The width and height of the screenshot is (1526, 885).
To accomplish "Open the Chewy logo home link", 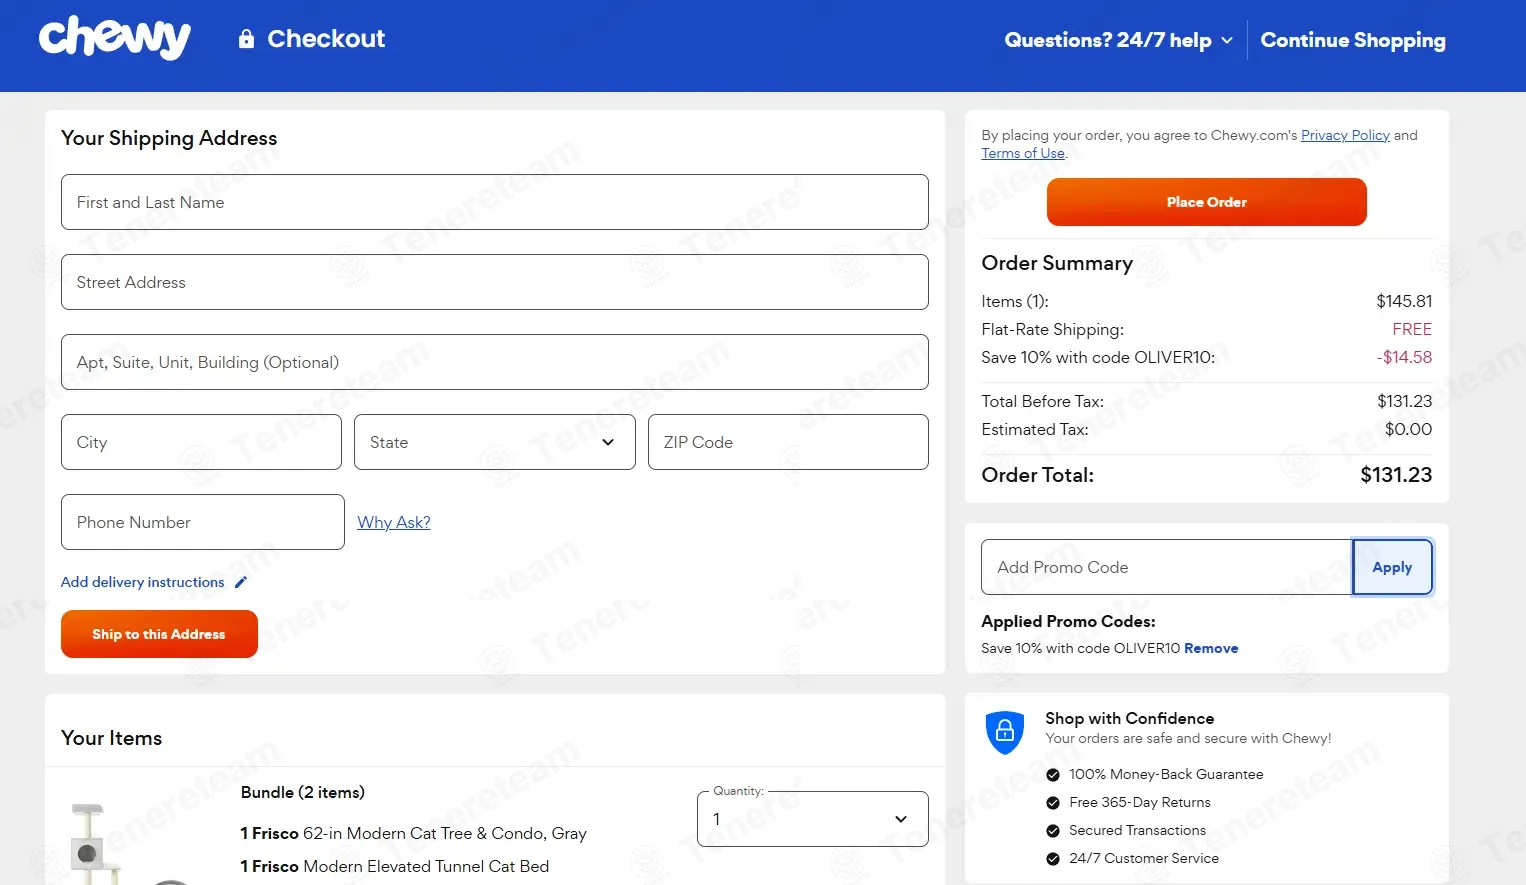I will click(x=115, y=38).
